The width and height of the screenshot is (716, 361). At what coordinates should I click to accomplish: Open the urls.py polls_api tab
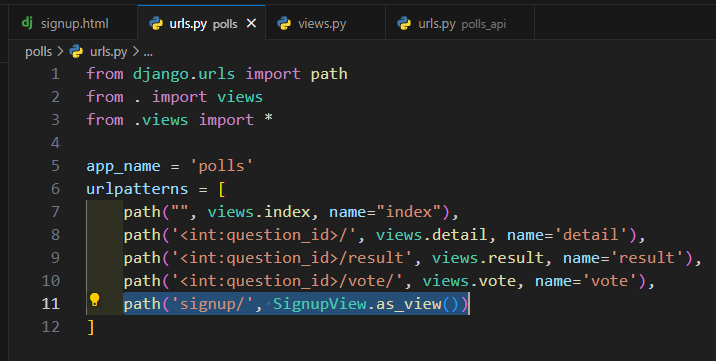click(x=460, y=23)
